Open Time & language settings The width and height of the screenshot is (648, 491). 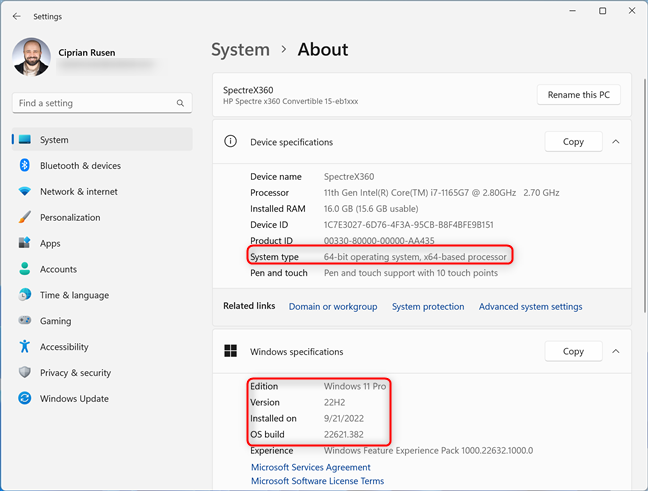(x=74, y=295)
